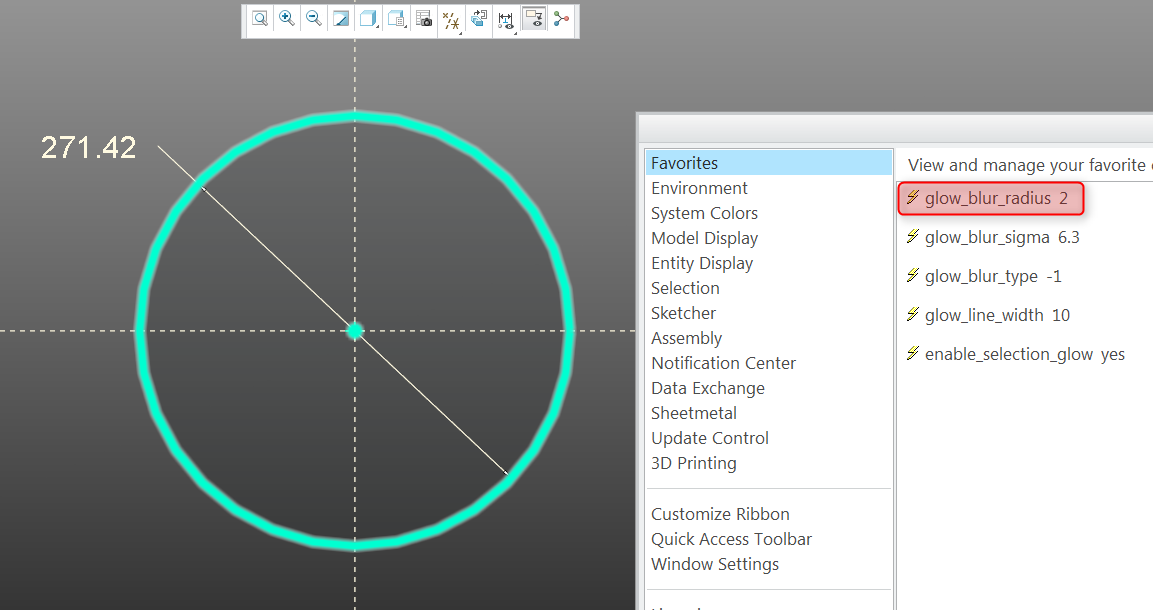Select the glow_line_width 10 option
This screenshot has height=610, width=1153.
click(x=997, y=315)
